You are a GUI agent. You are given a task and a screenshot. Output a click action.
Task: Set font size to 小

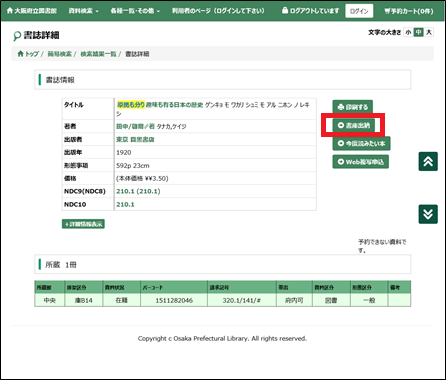point(408,32)
